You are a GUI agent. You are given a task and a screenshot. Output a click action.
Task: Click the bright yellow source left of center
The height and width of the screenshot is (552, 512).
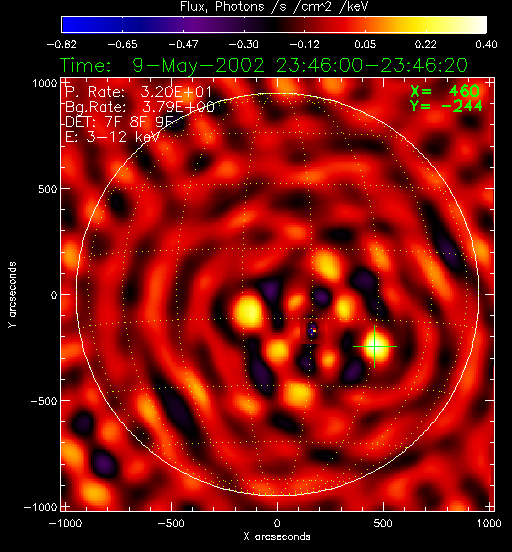[x=249, y=312]
